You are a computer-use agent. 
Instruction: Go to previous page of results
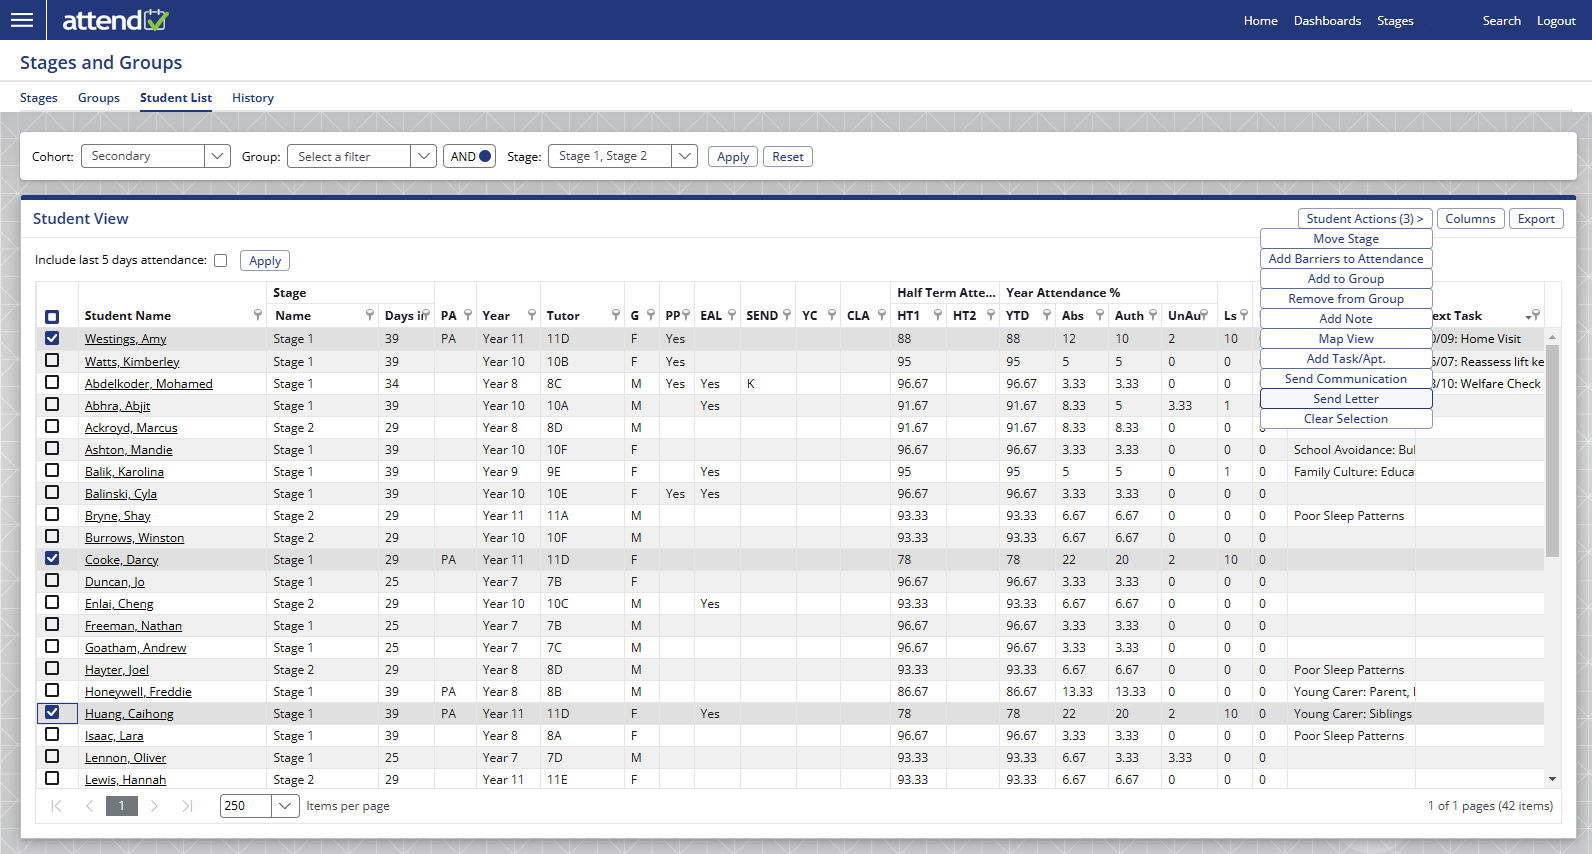pyautogui.click(x=89, y=806)
